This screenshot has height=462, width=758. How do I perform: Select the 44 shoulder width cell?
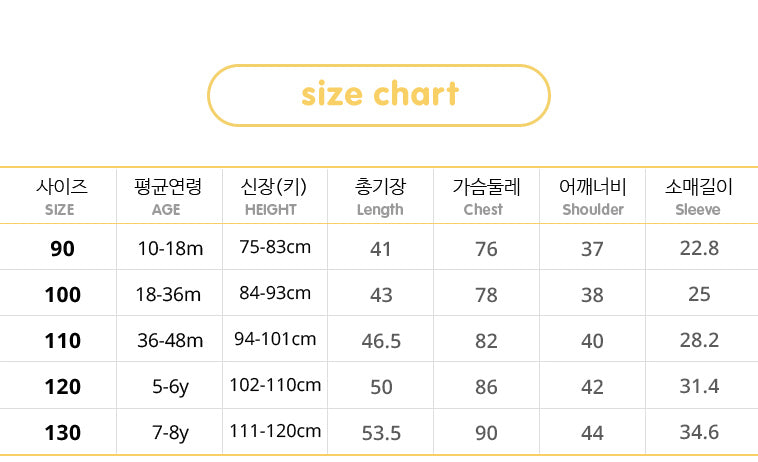click(592, 433)
